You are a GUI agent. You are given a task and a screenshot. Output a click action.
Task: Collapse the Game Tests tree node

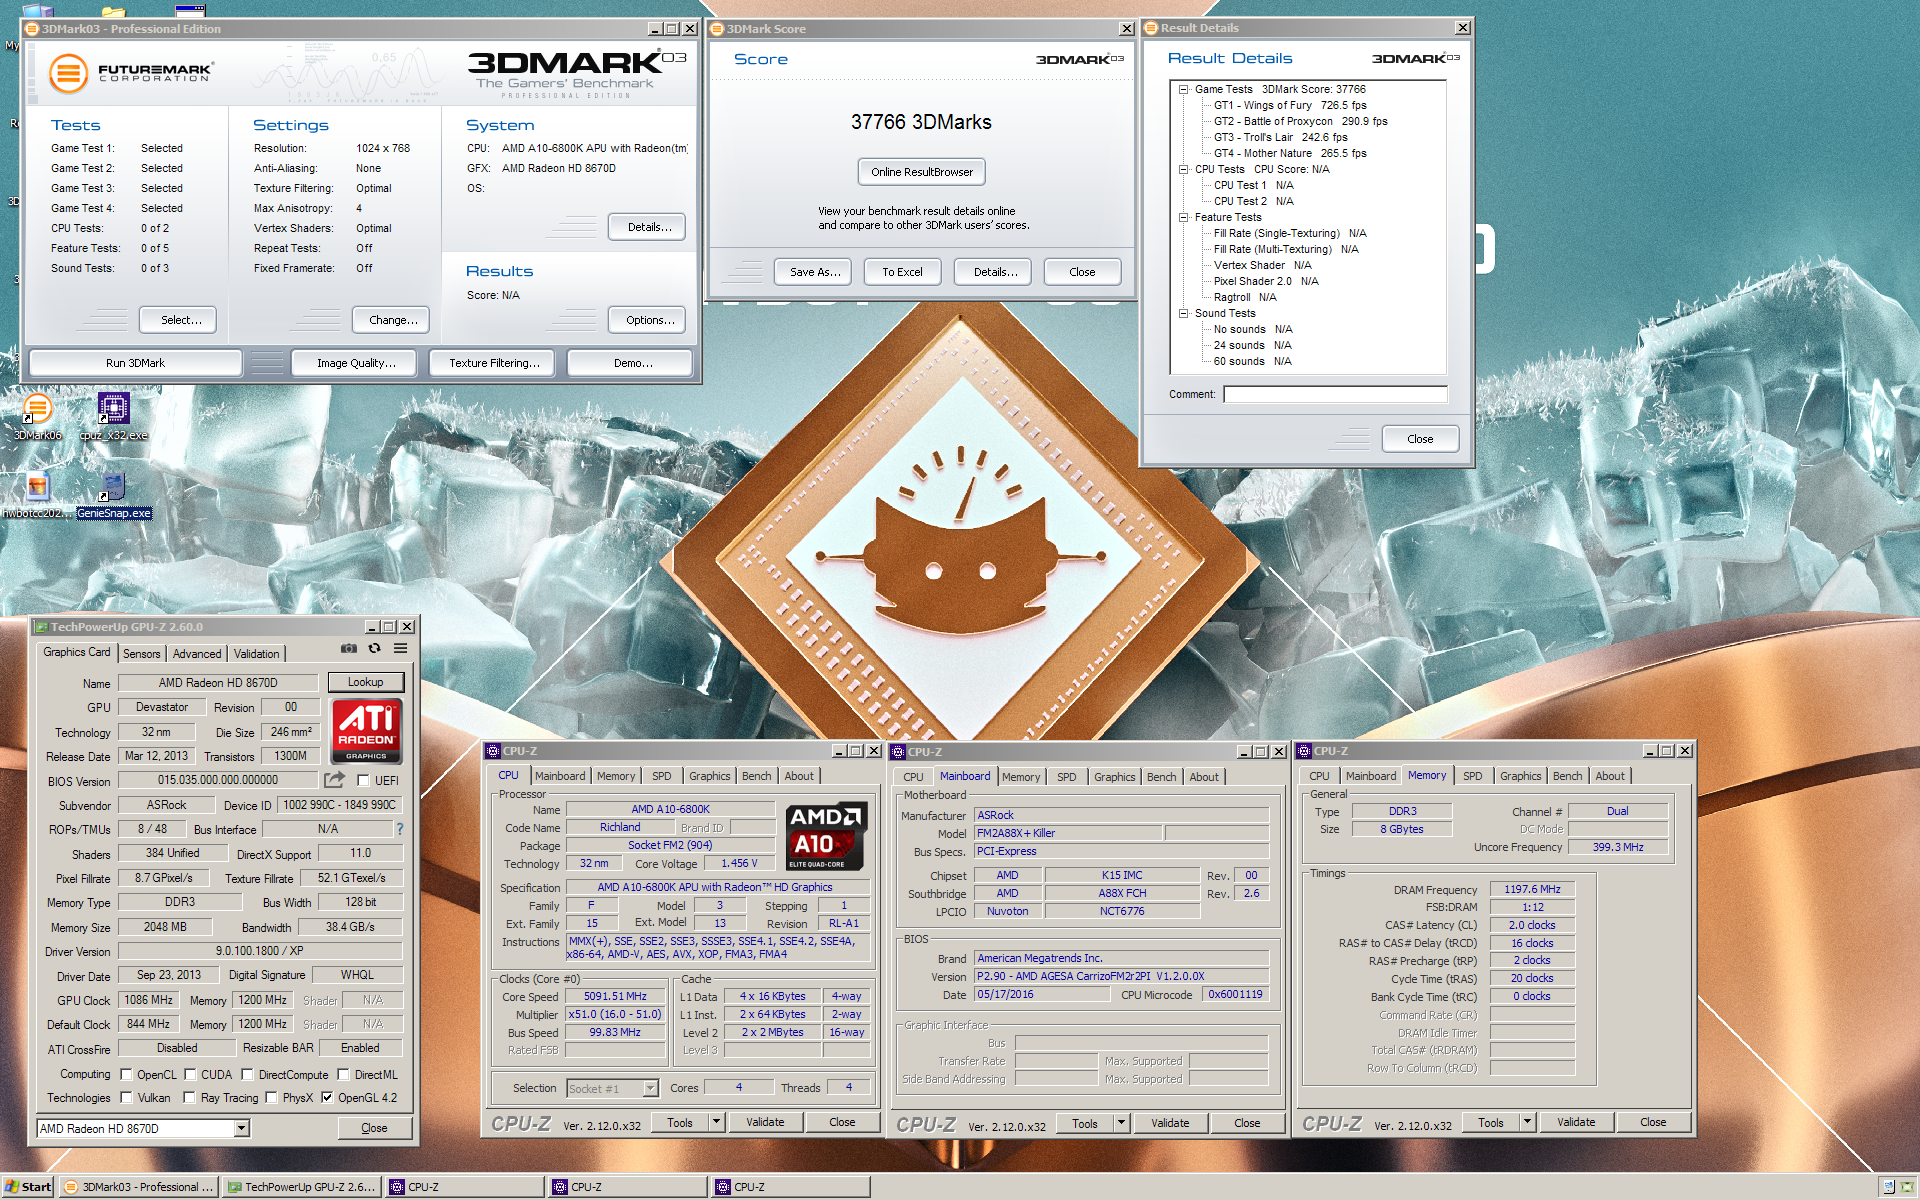(1183, 89)
